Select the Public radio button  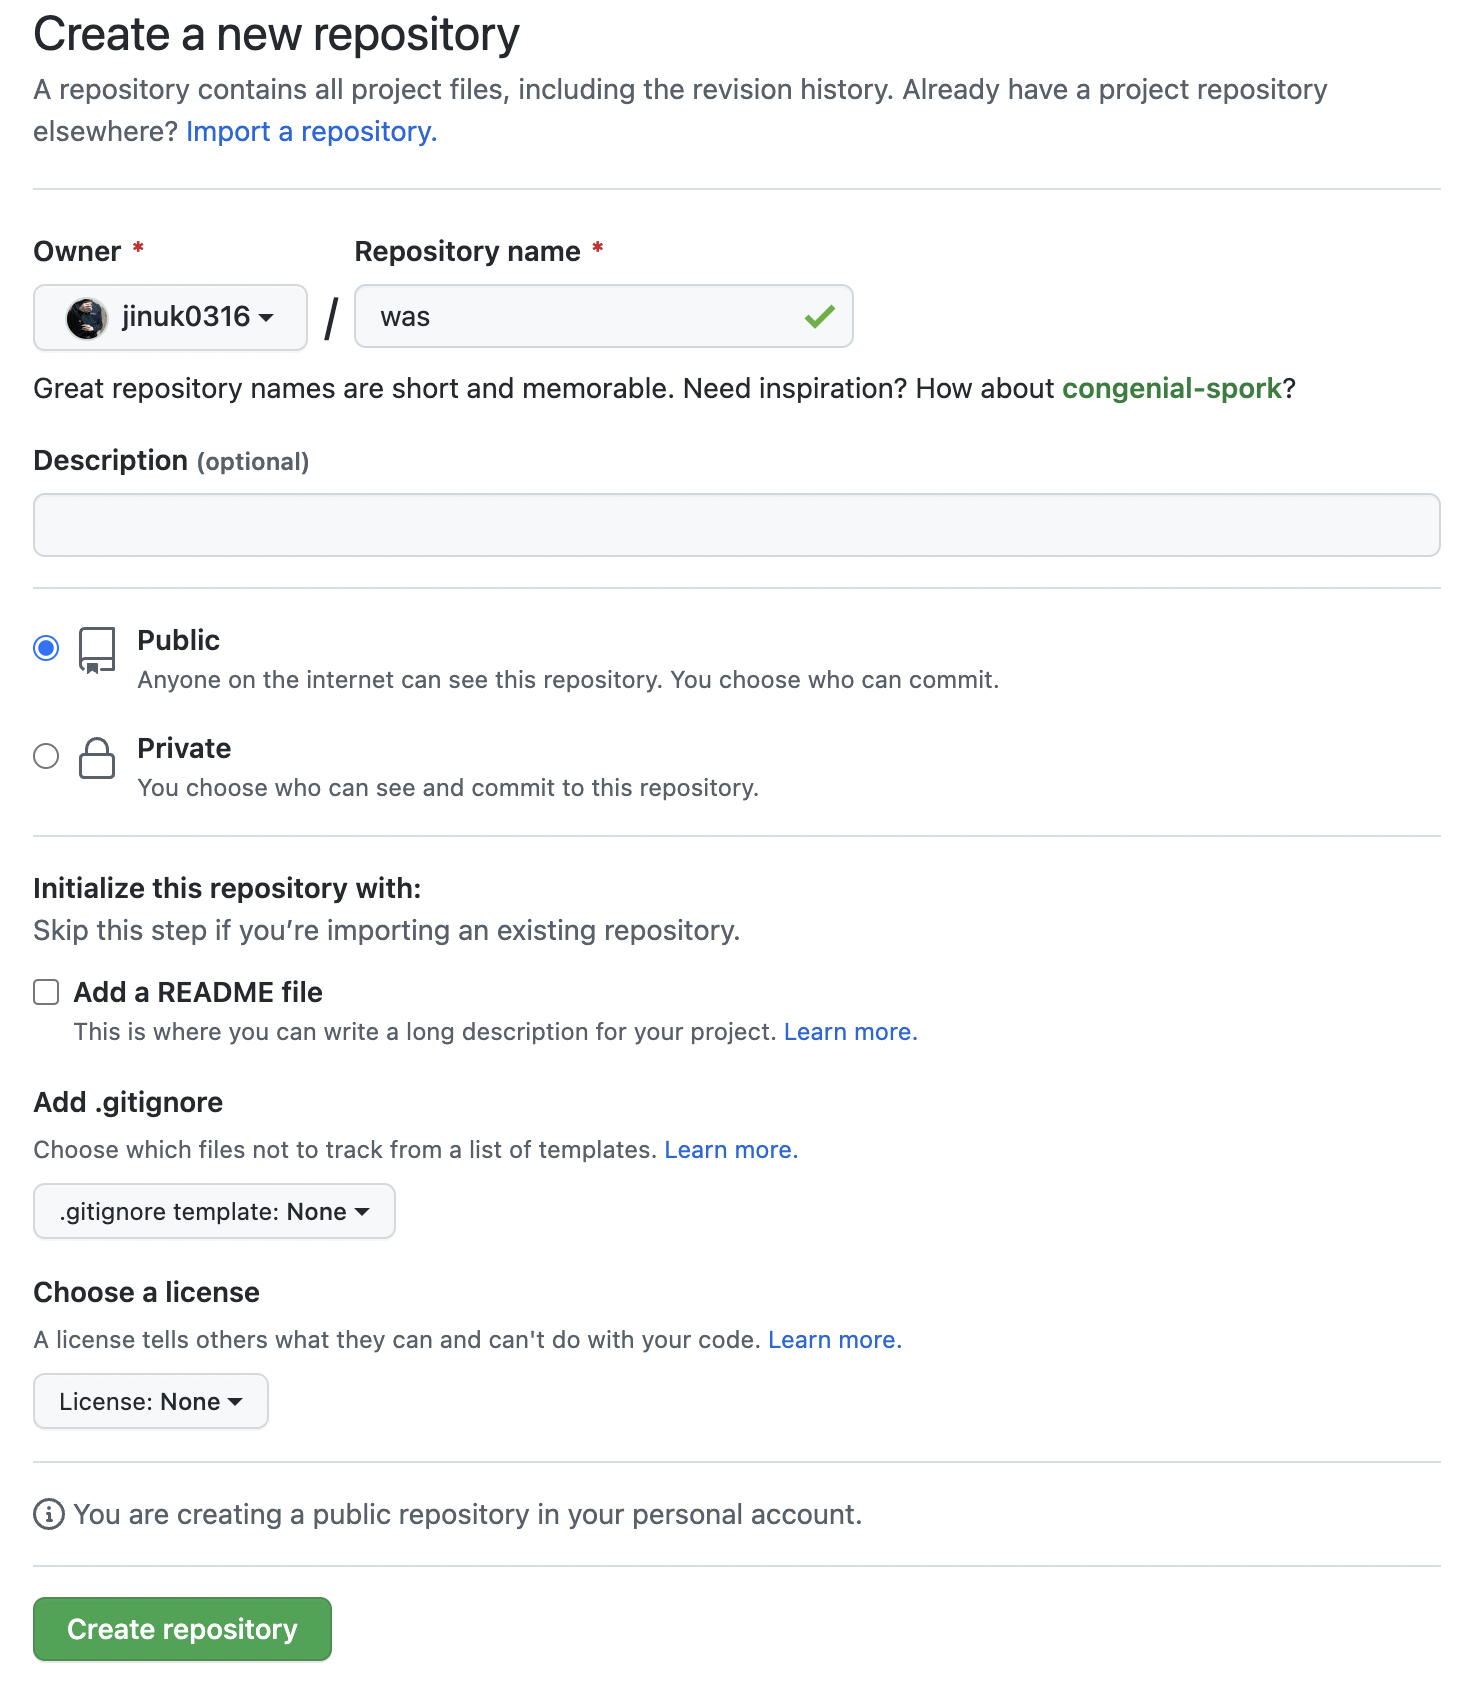point(46,648)
